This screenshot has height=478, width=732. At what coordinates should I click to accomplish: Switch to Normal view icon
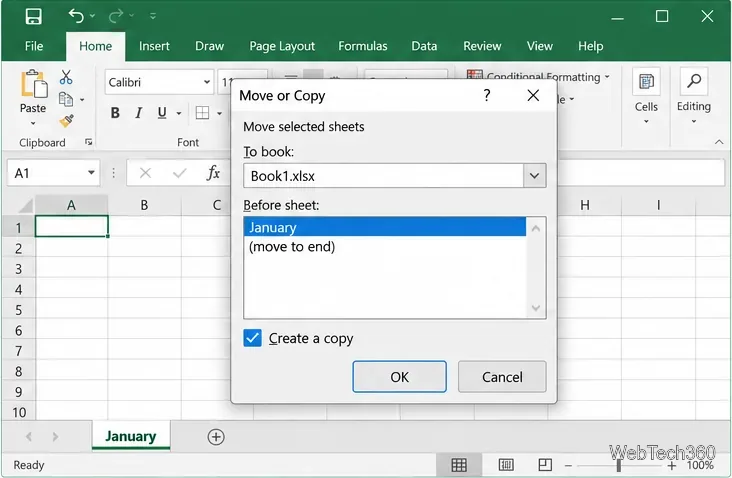(459, 464)
